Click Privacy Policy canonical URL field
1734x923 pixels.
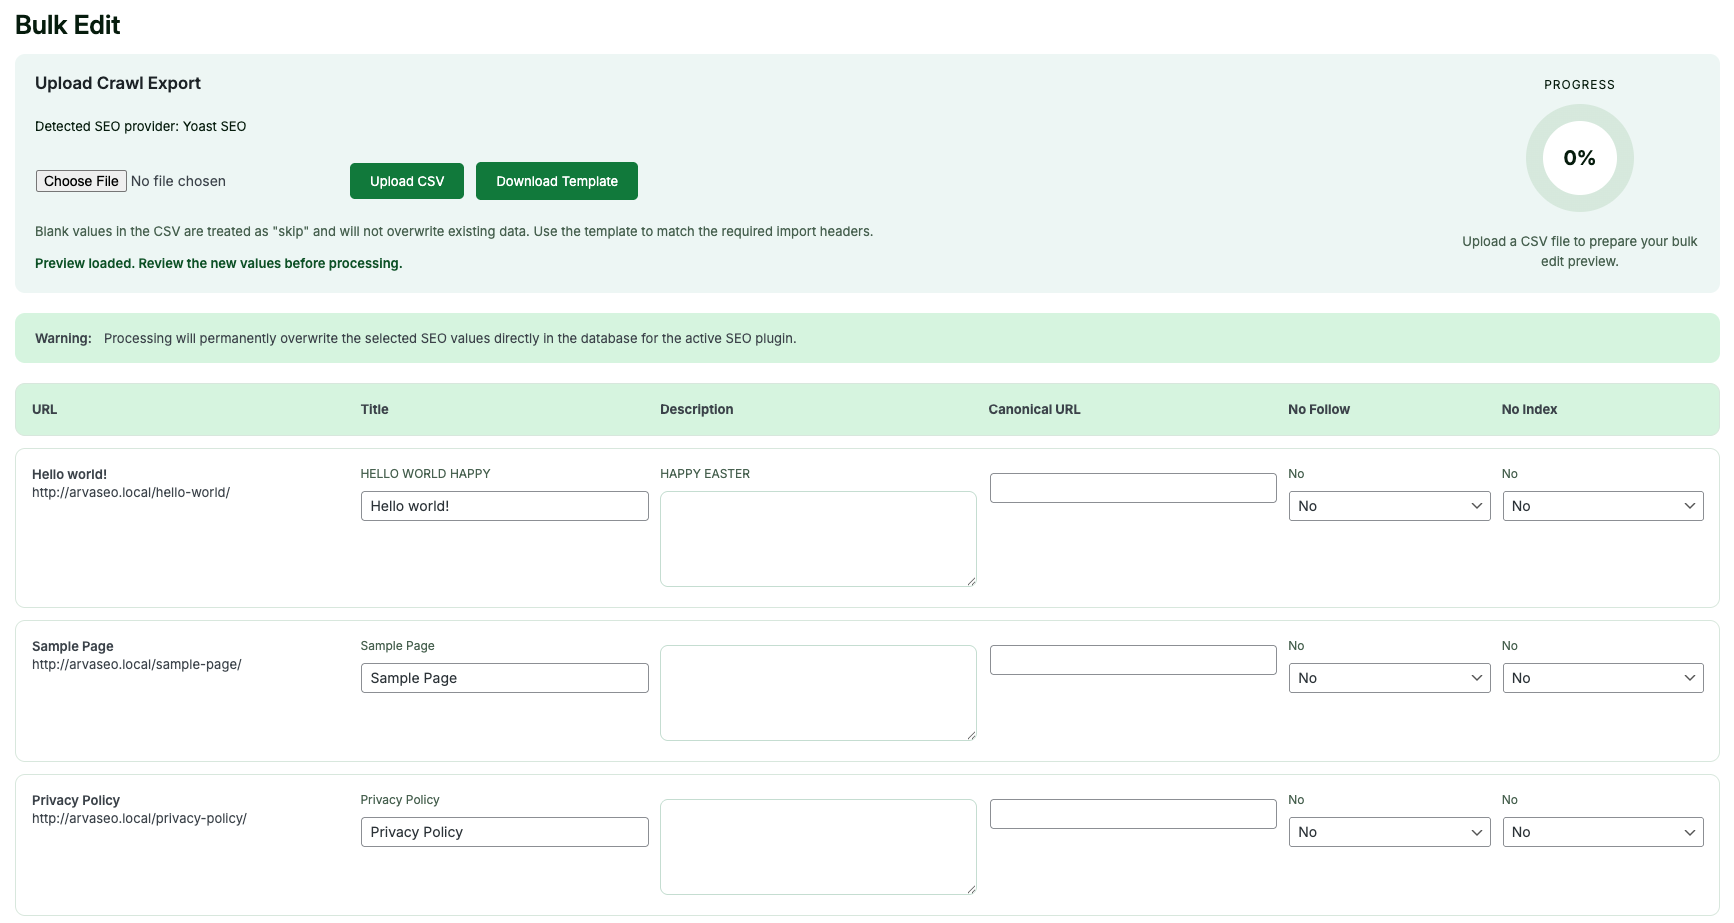coord(1132,814)
